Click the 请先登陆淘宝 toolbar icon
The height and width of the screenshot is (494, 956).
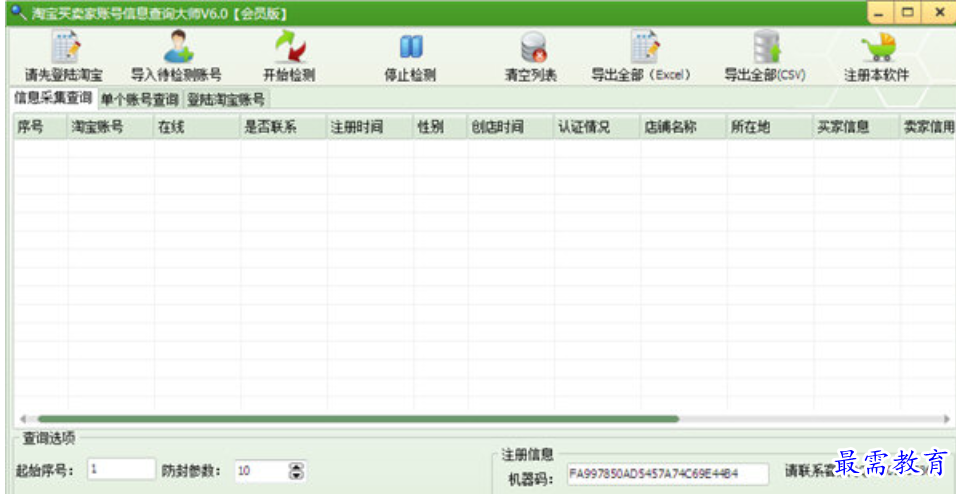63,48
